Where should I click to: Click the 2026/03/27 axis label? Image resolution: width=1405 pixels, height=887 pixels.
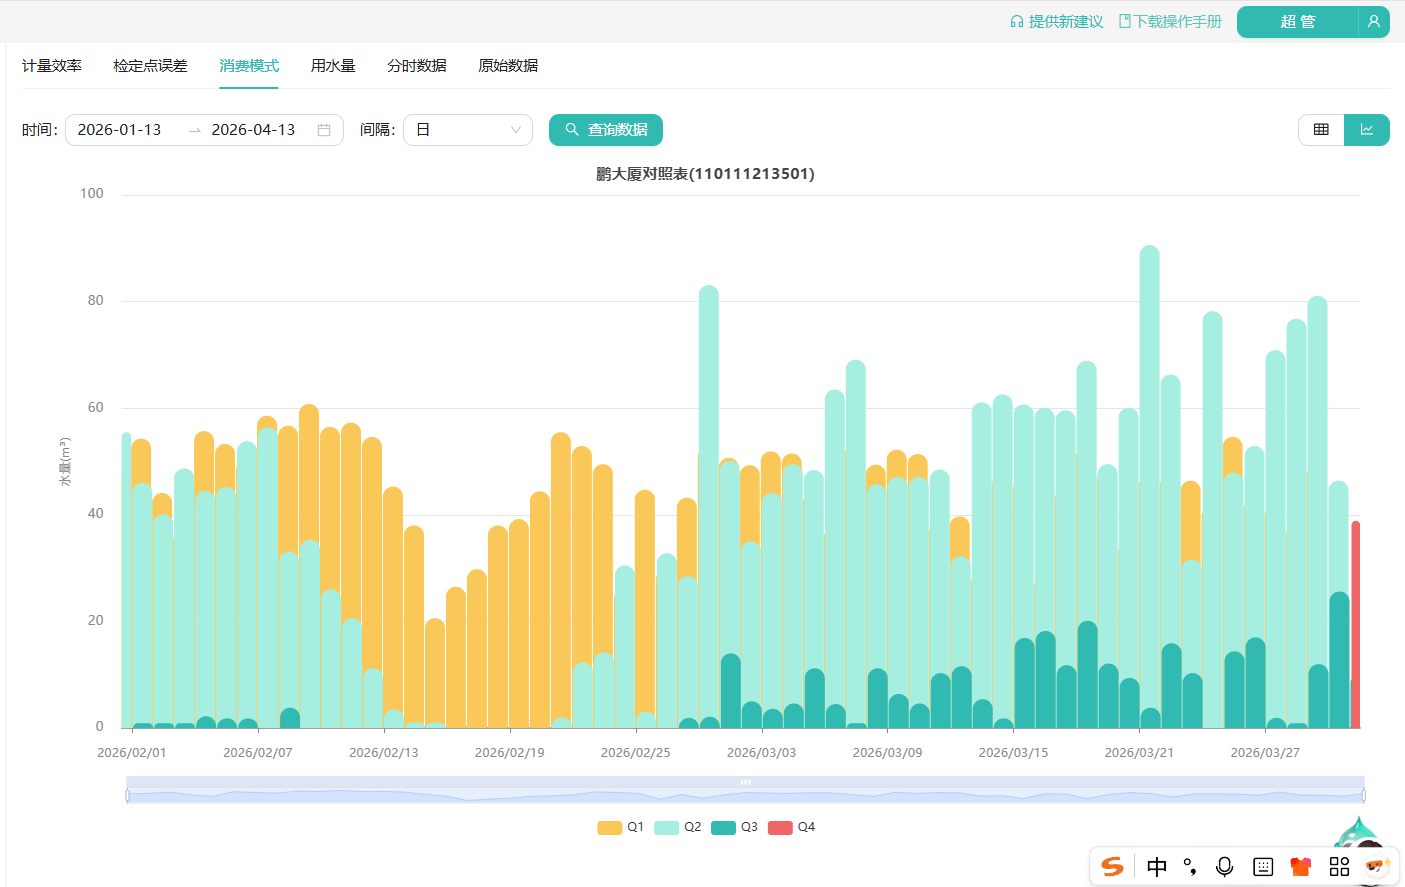point(1265,753)
